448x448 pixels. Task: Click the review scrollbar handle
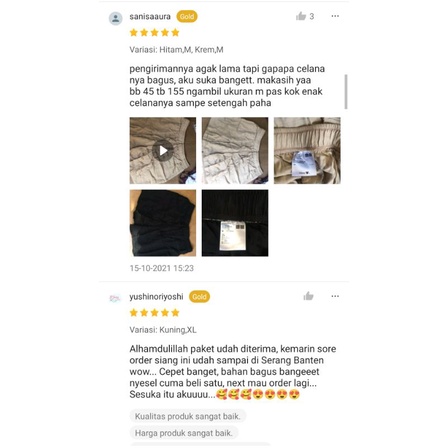pos(346,92)
